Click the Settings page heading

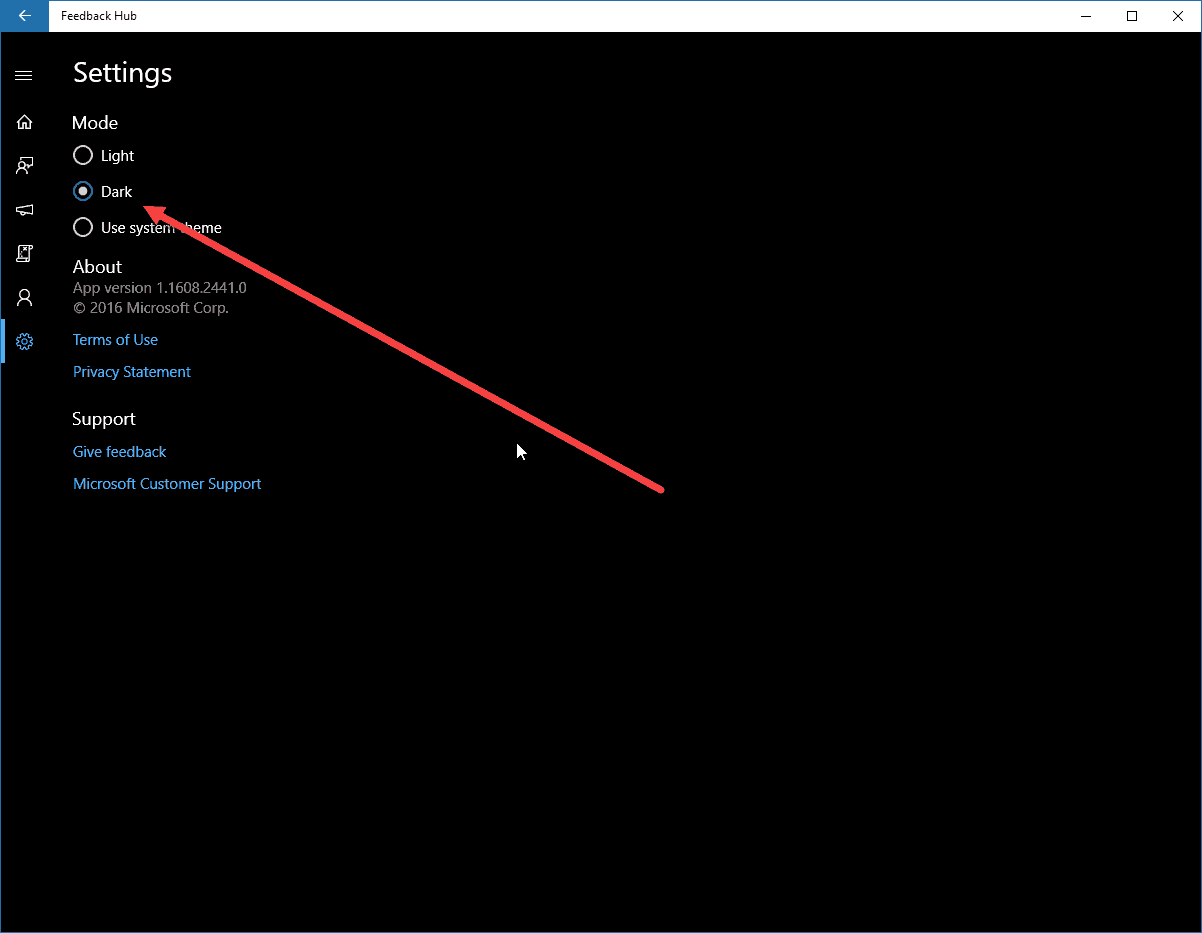(122, 73)
